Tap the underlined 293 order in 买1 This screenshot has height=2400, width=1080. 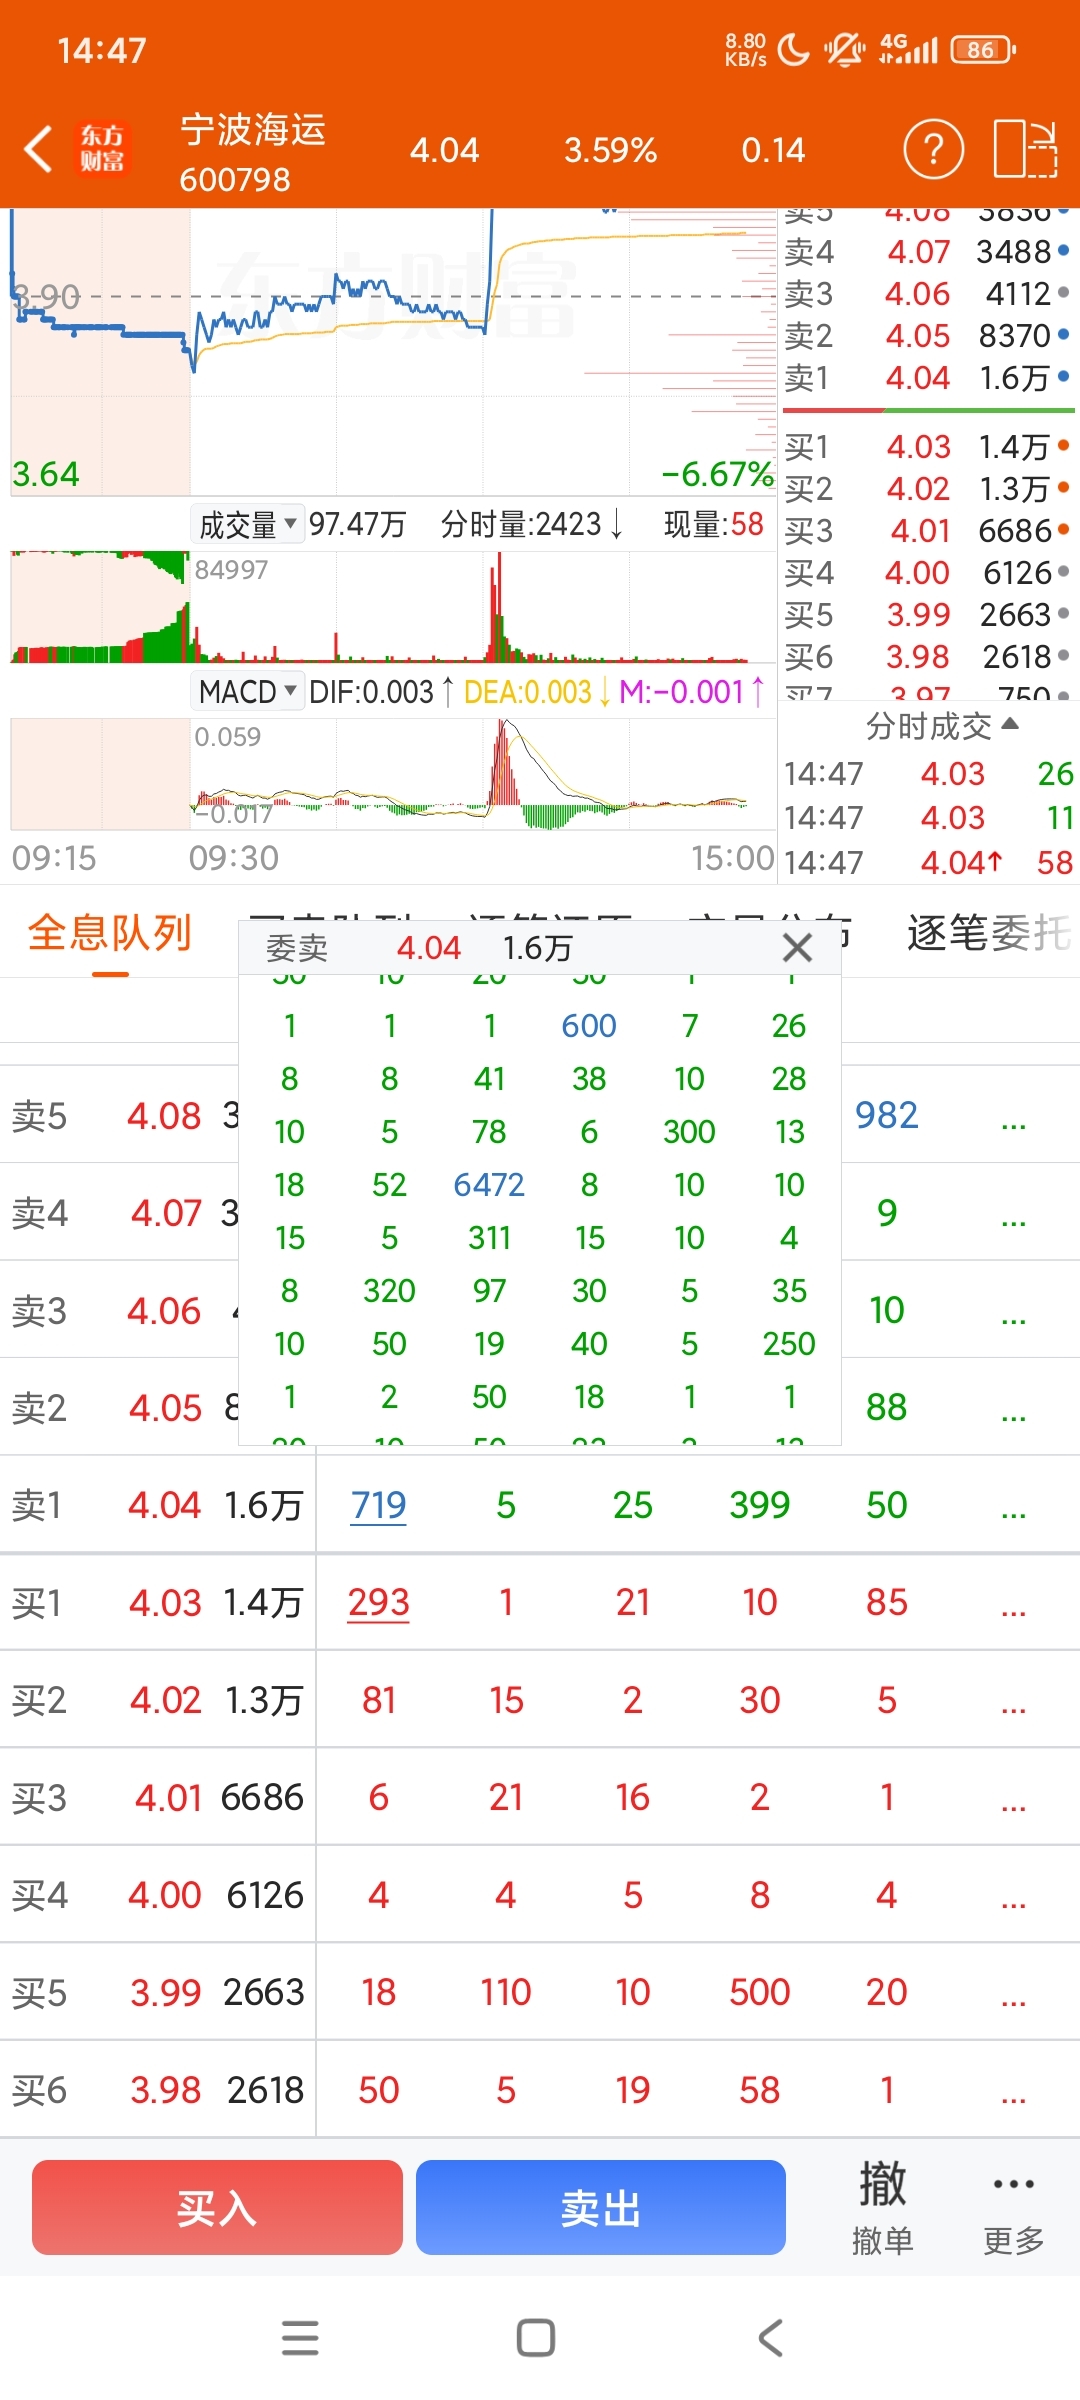point(378,1602)
